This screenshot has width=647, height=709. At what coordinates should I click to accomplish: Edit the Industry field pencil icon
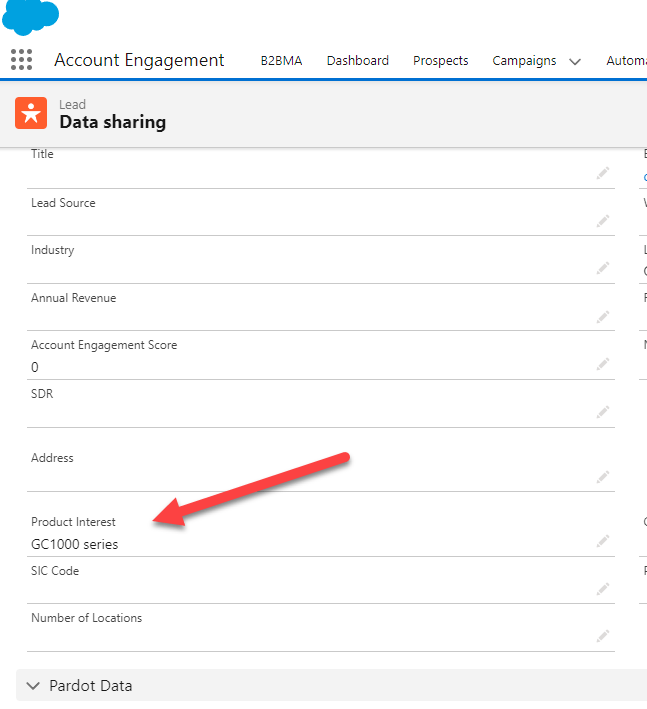(603, 268)
